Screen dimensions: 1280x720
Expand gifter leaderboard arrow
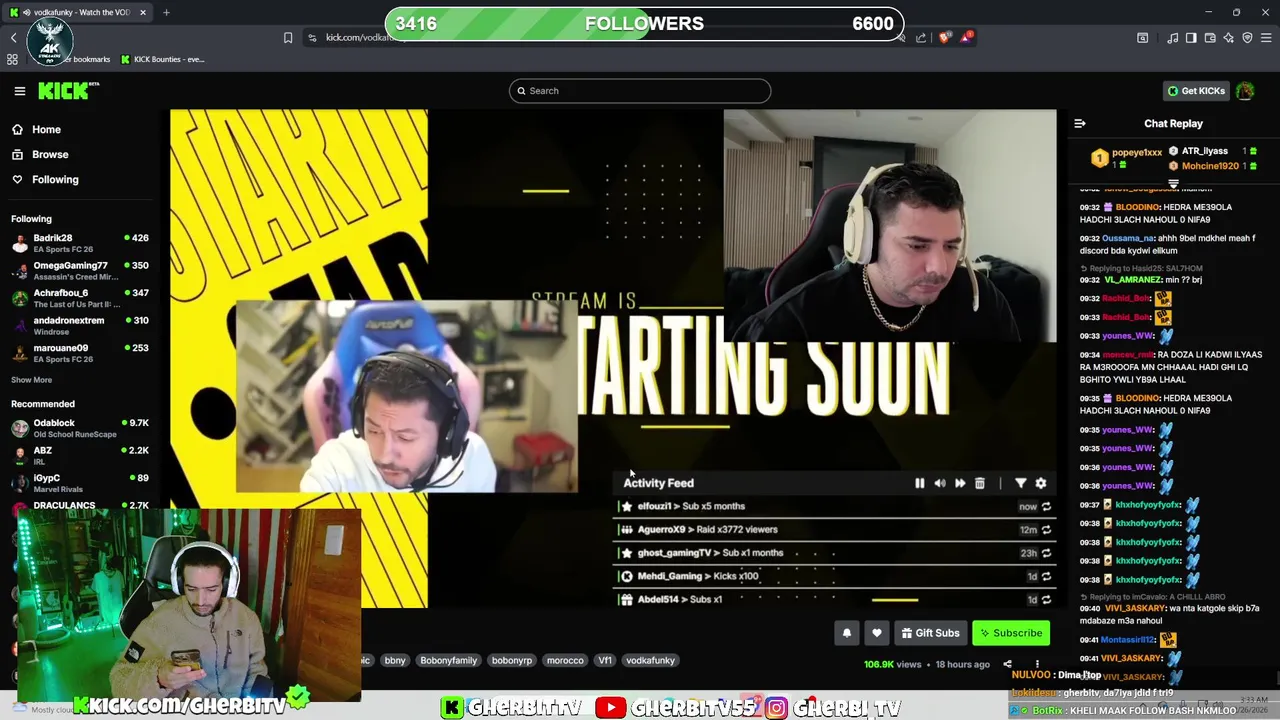tap(1173, 183)
